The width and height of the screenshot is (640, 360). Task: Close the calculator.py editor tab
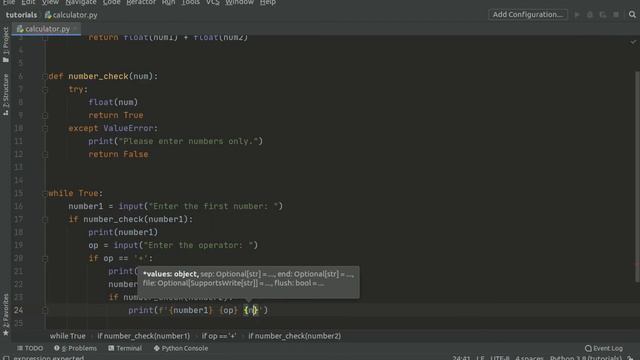click(x=76, y=29)
